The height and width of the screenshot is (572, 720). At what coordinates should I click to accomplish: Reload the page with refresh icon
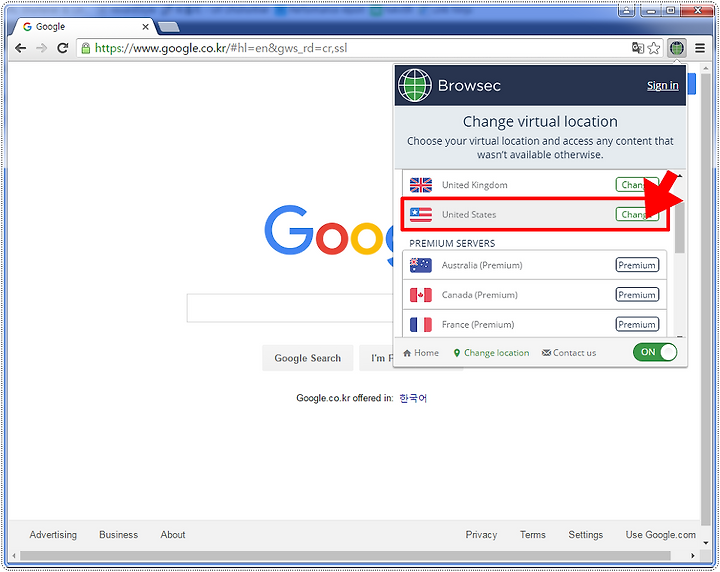click(x=63, y=48)
